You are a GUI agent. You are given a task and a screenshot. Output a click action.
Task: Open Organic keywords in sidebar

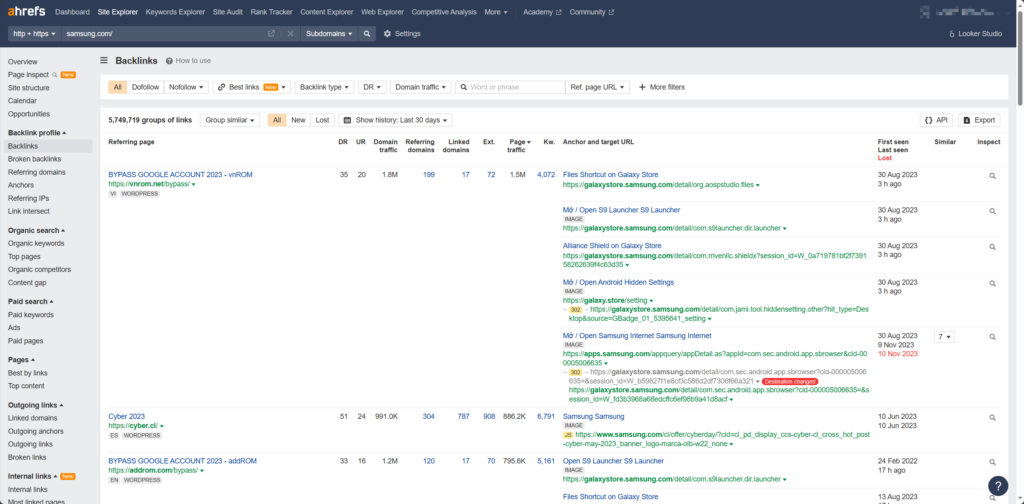36,244
